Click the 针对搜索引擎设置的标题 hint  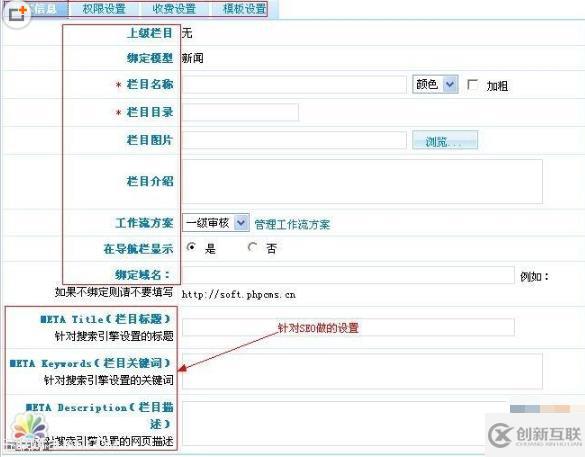click(x=114, y=336)
